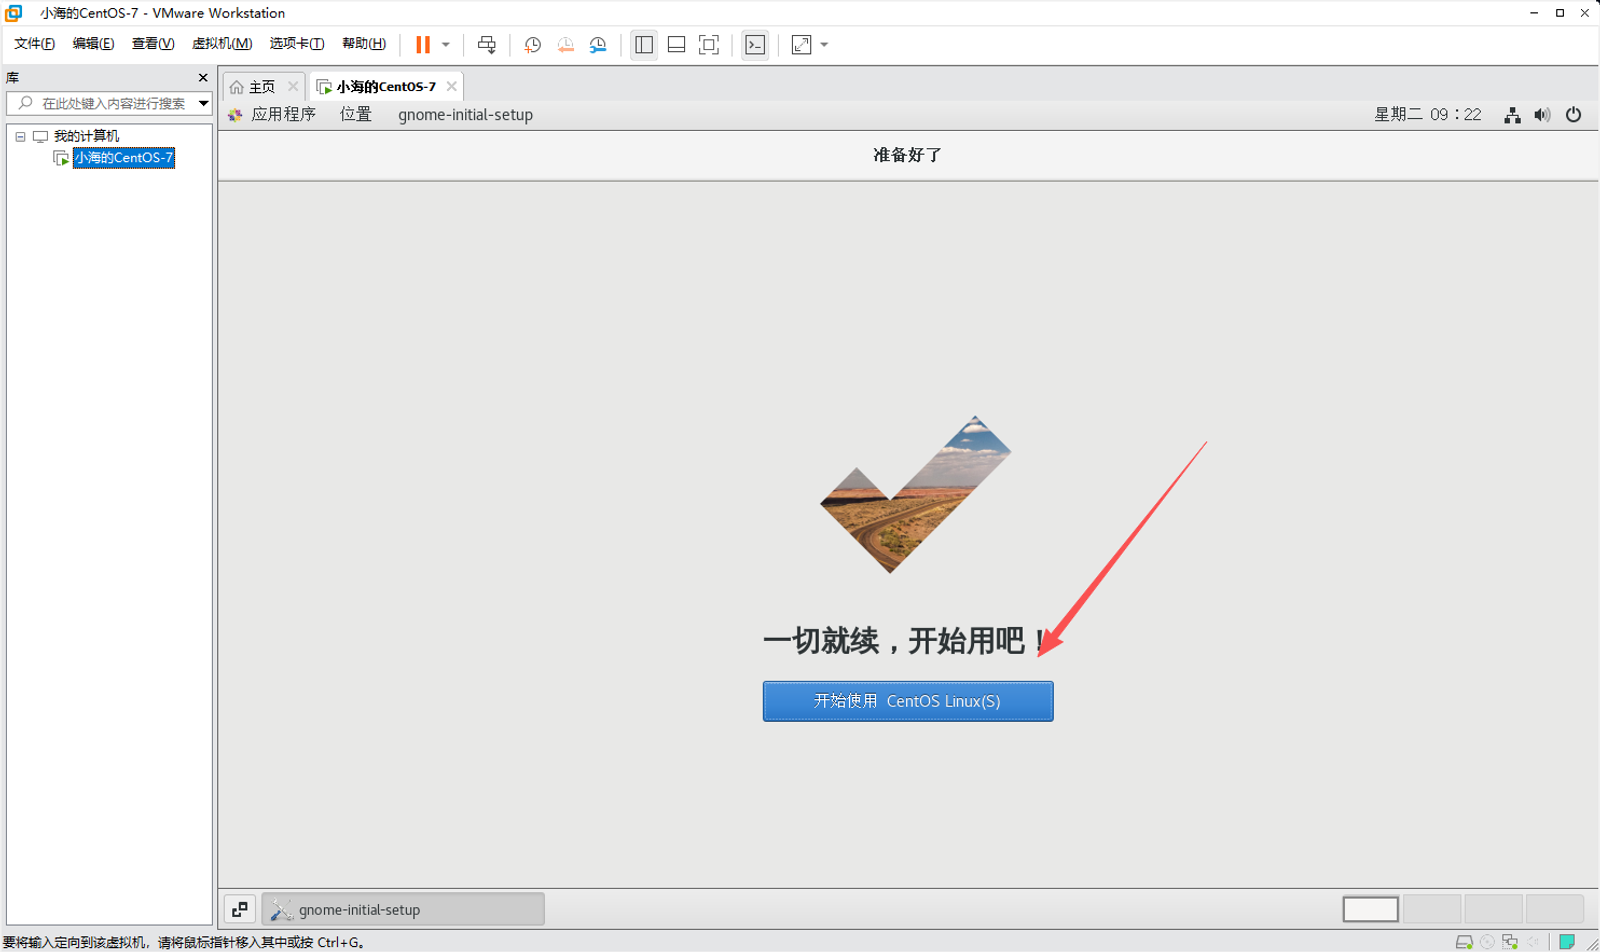1600x952 pixels.
Task: Open the library search dropdown arrow
Action: [x=204, y=103]
